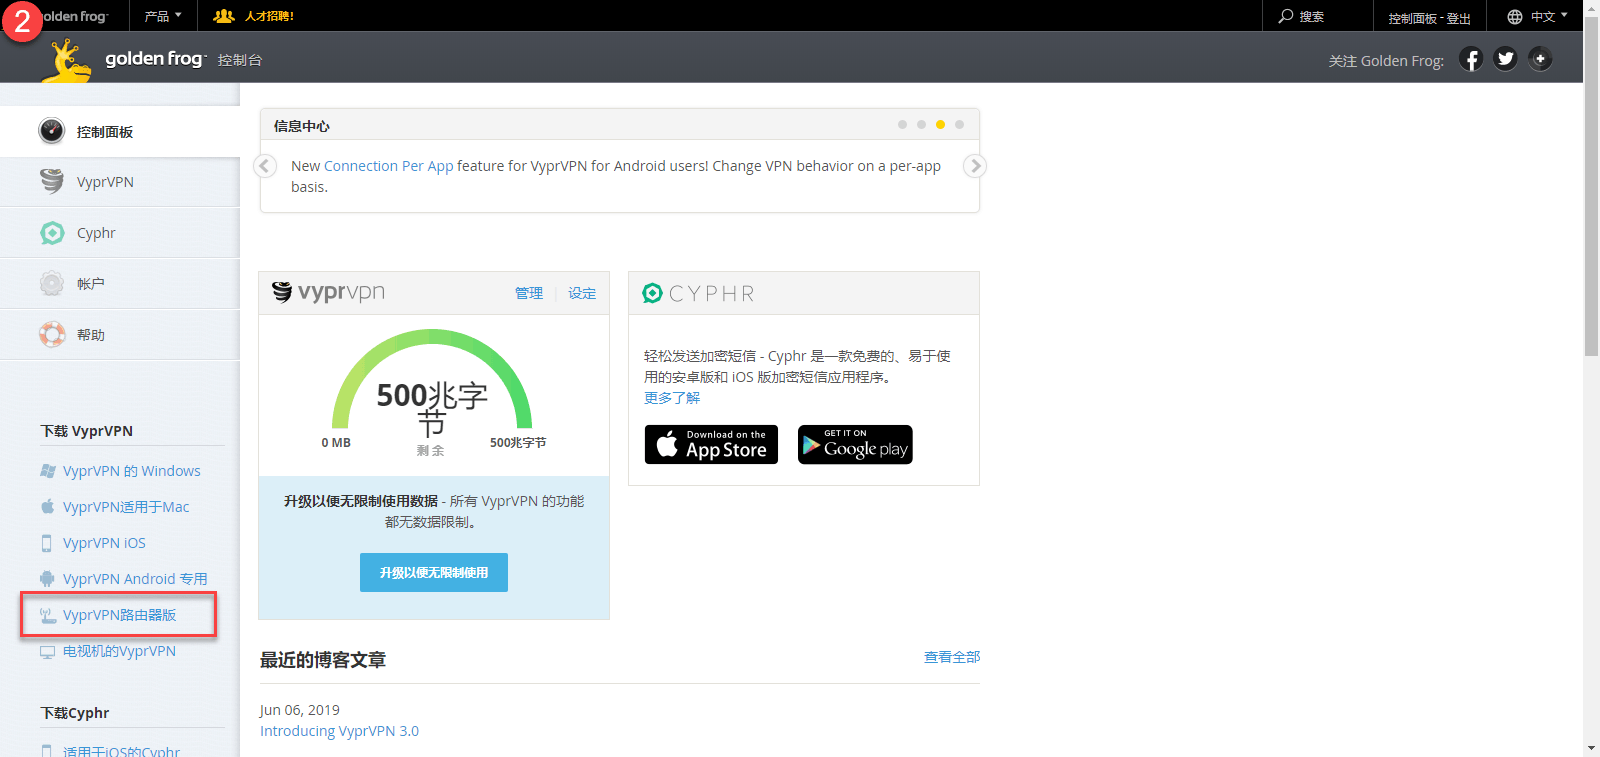The width and height of the screenshot is (1600, 757).
Task: Select first carousel dot in 信息中心
Action: [902, 125]
